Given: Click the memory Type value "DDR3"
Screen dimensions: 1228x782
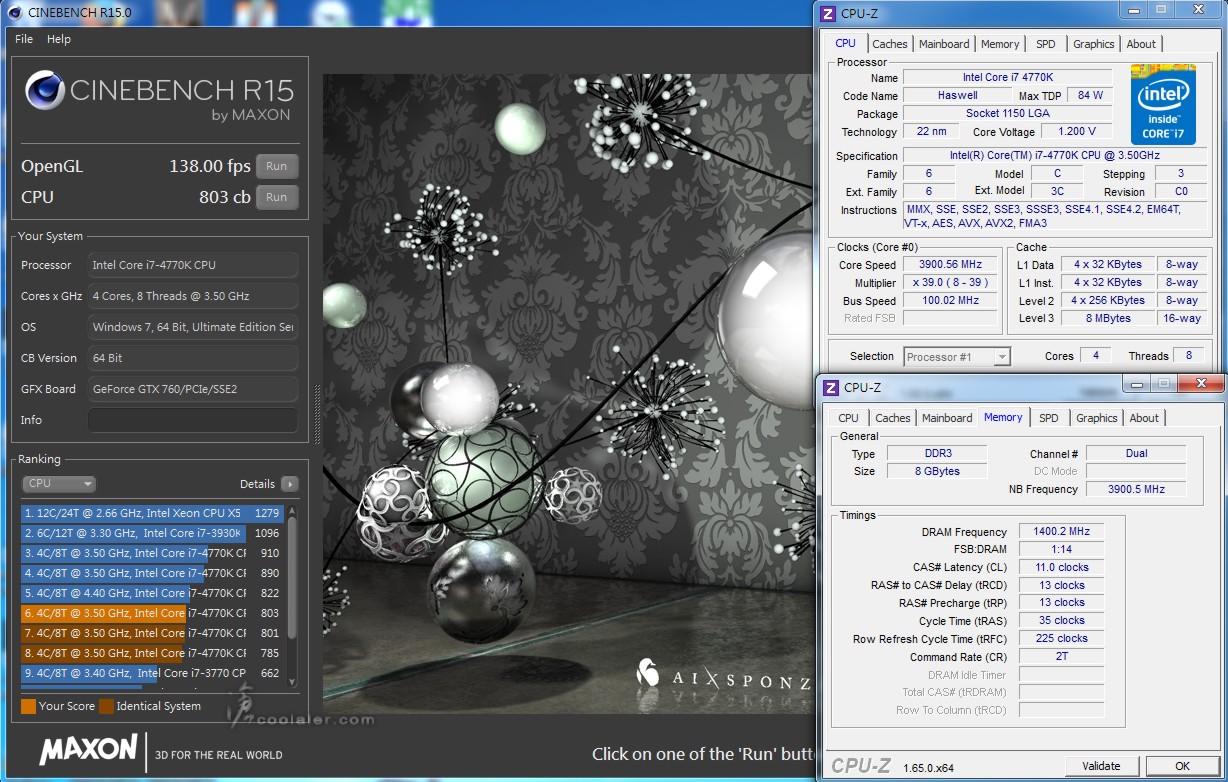Looking at the screenshot, I should click(x=937, y=453).
